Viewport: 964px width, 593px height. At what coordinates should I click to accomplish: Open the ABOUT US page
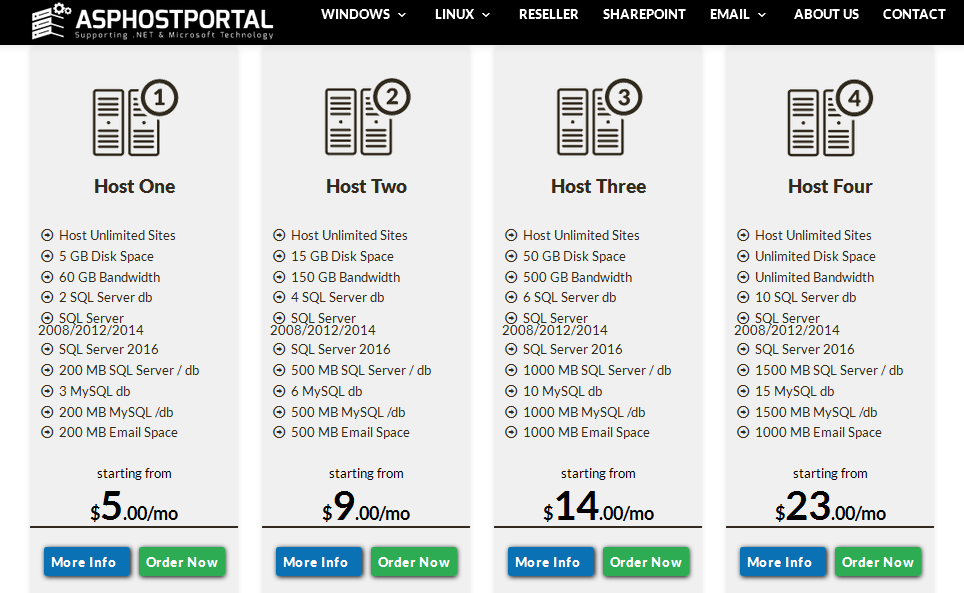coord(826,14)
